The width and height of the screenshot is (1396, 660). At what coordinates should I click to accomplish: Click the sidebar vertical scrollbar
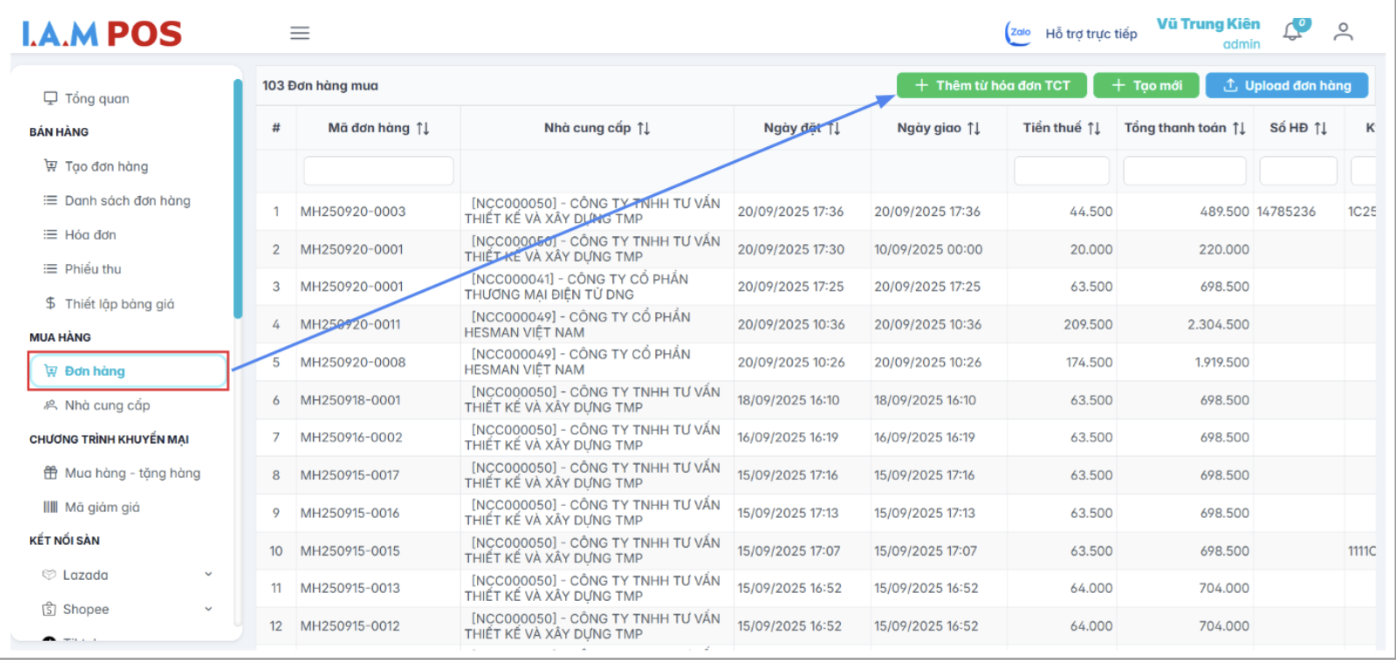pyautogui.click(x=238, y=200)
